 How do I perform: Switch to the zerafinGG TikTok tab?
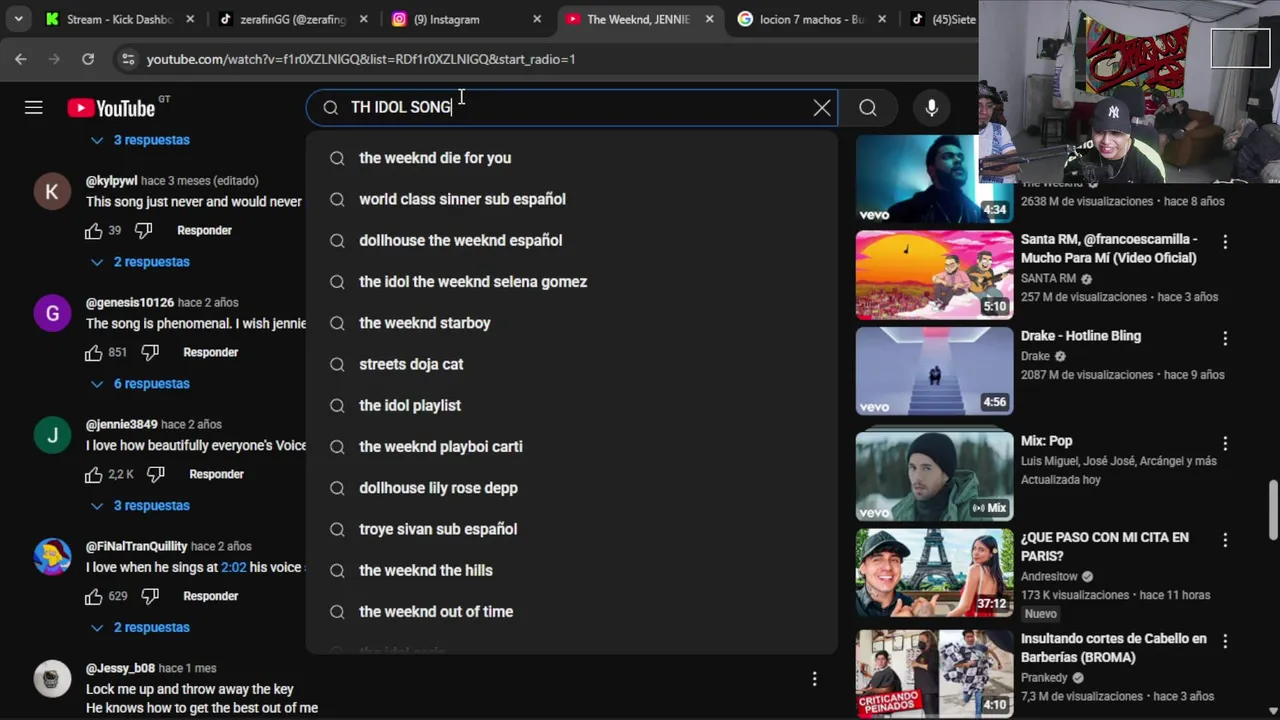coord(293,19)
